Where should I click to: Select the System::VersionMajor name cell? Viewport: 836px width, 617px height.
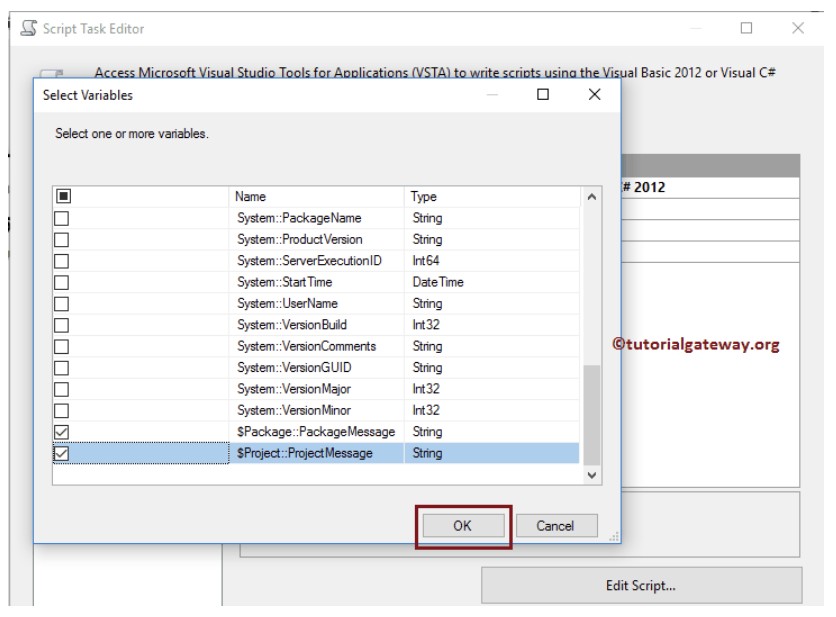pyautogui.click(x=316, y=389)
